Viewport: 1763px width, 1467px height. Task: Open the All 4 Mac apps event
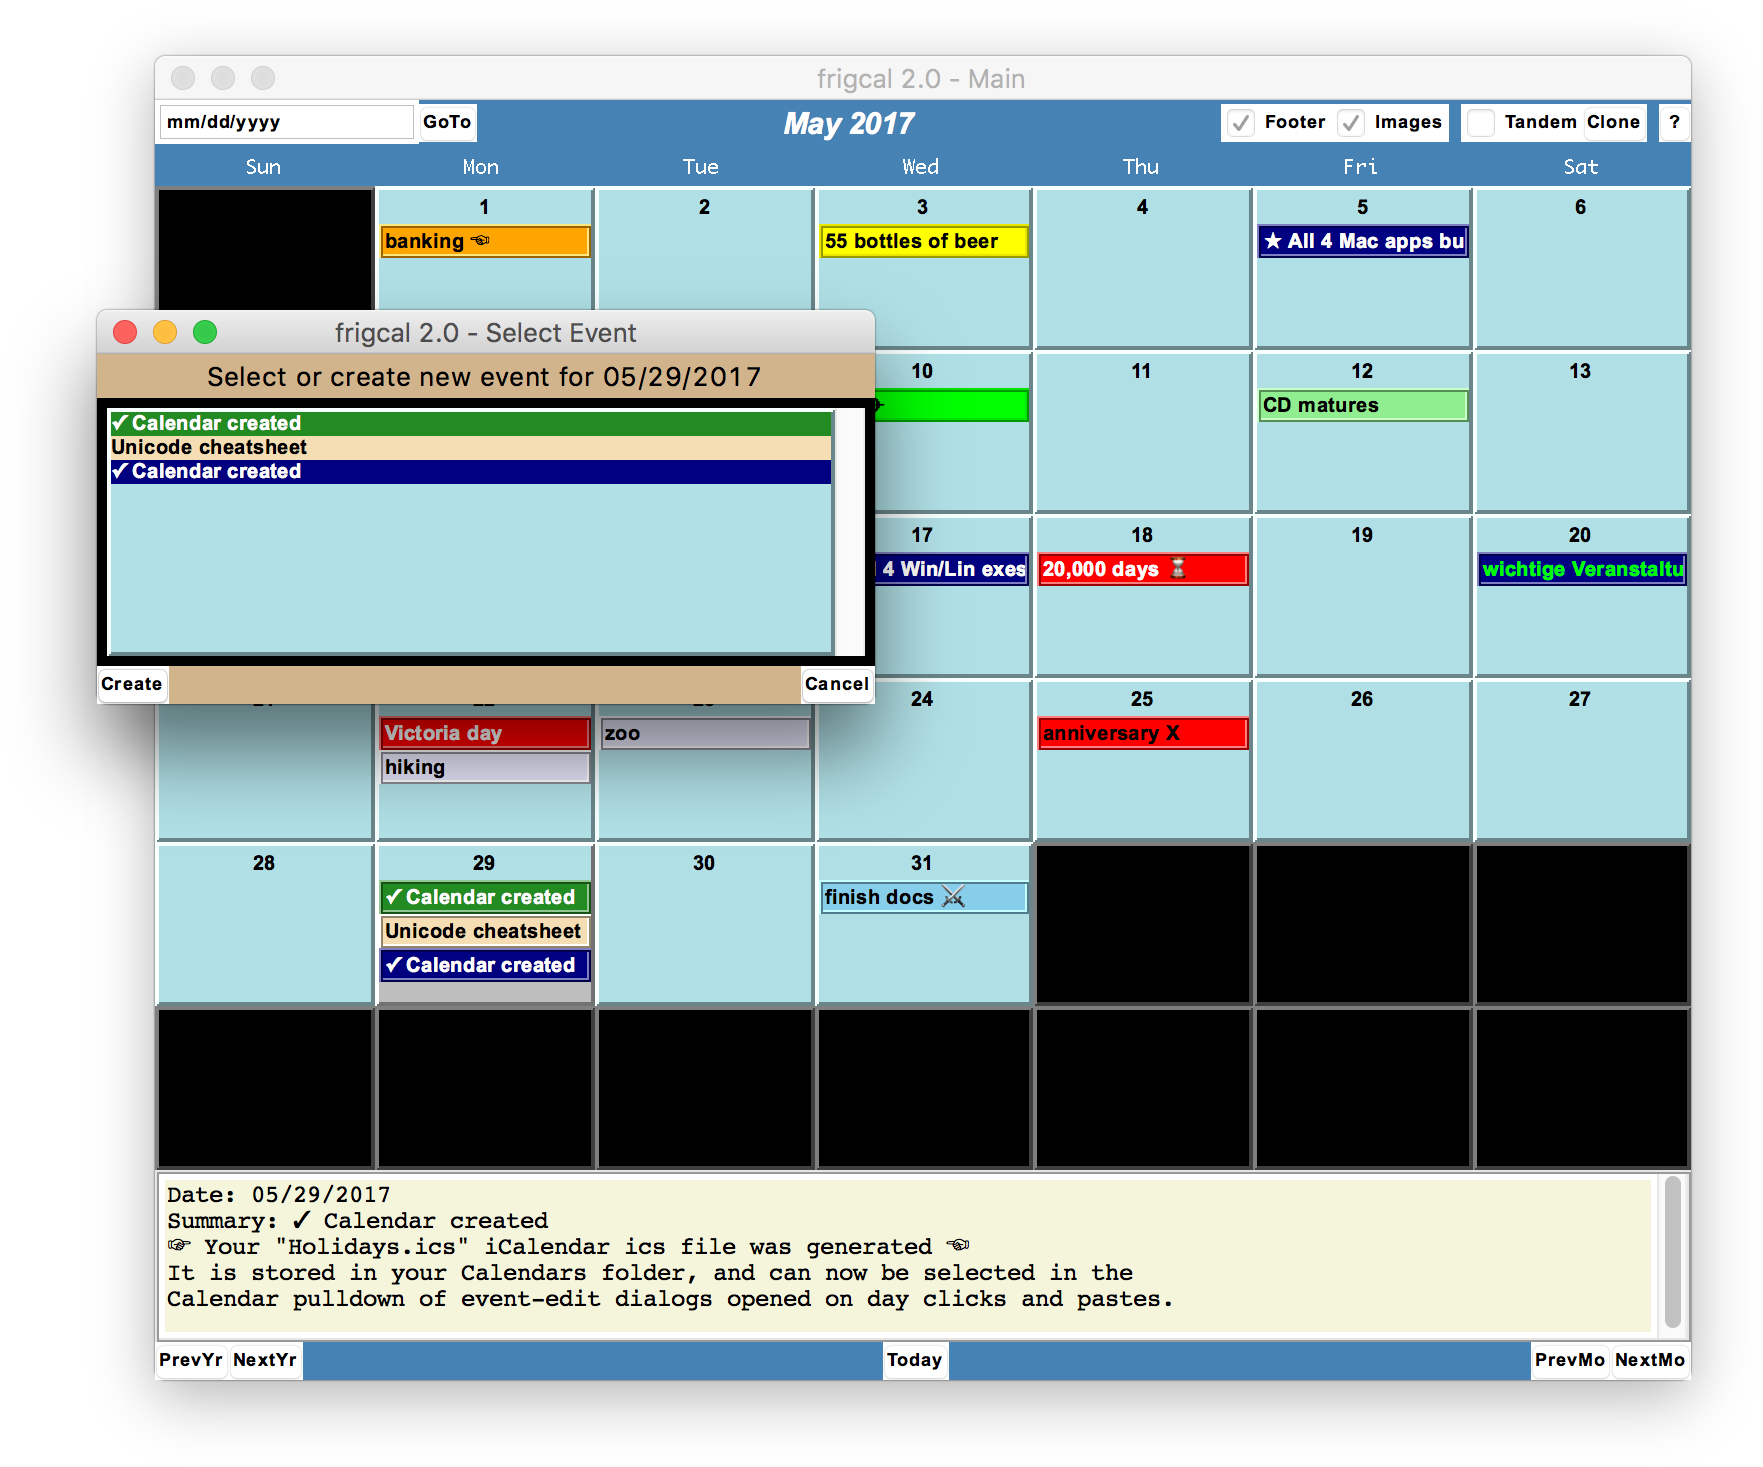pyautogui.click(x=1363, y=241)
